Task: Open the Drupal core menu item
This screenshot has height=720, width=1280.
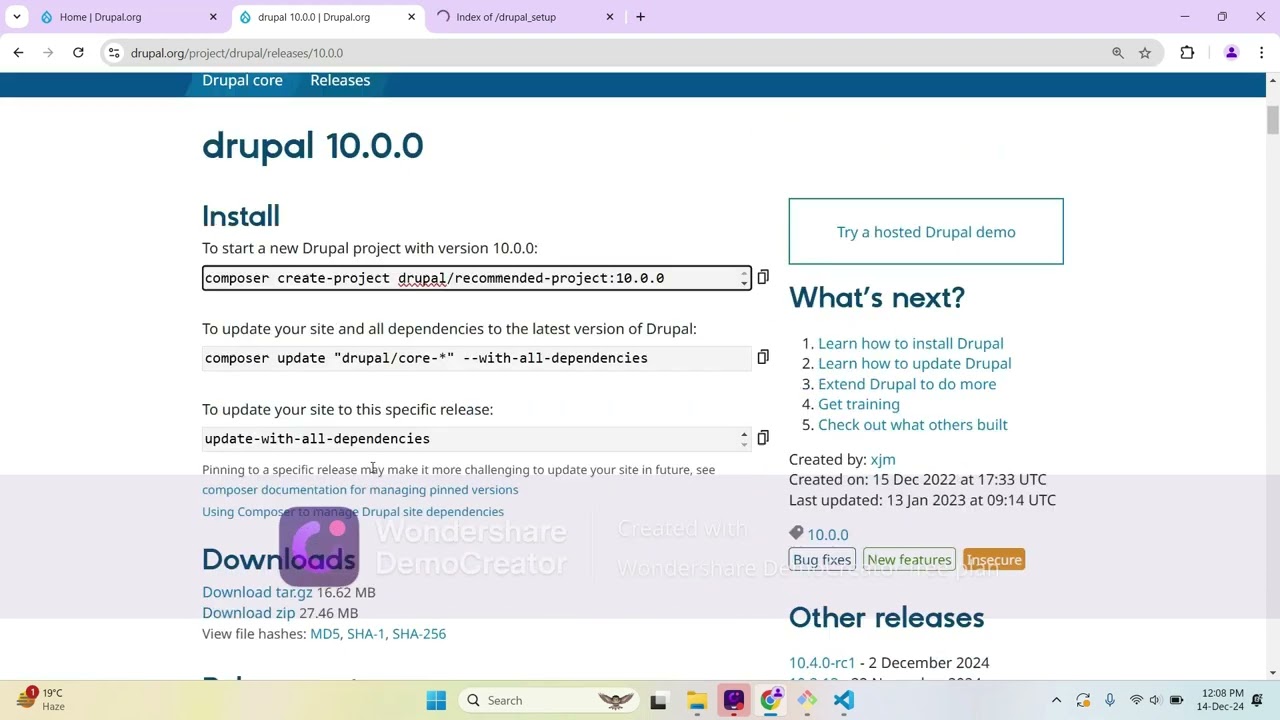Action: [x=242, y=80]
